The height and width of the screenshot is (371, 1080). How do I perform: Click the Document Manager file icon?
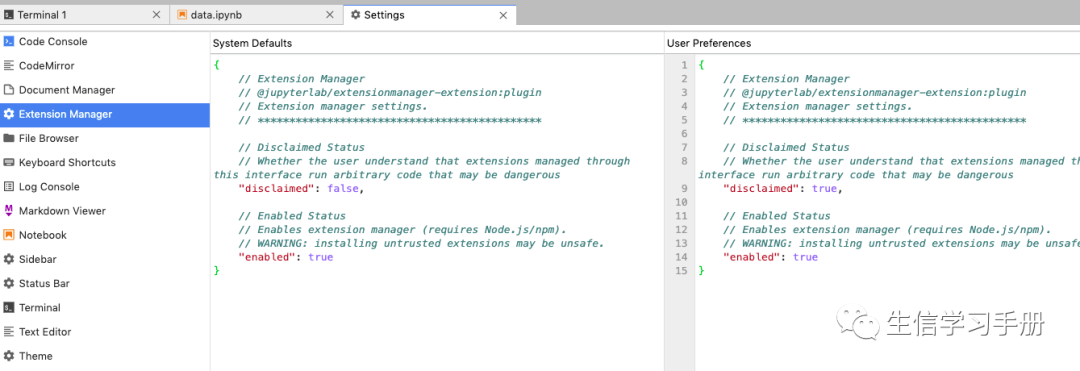click(x=9, y=90)
